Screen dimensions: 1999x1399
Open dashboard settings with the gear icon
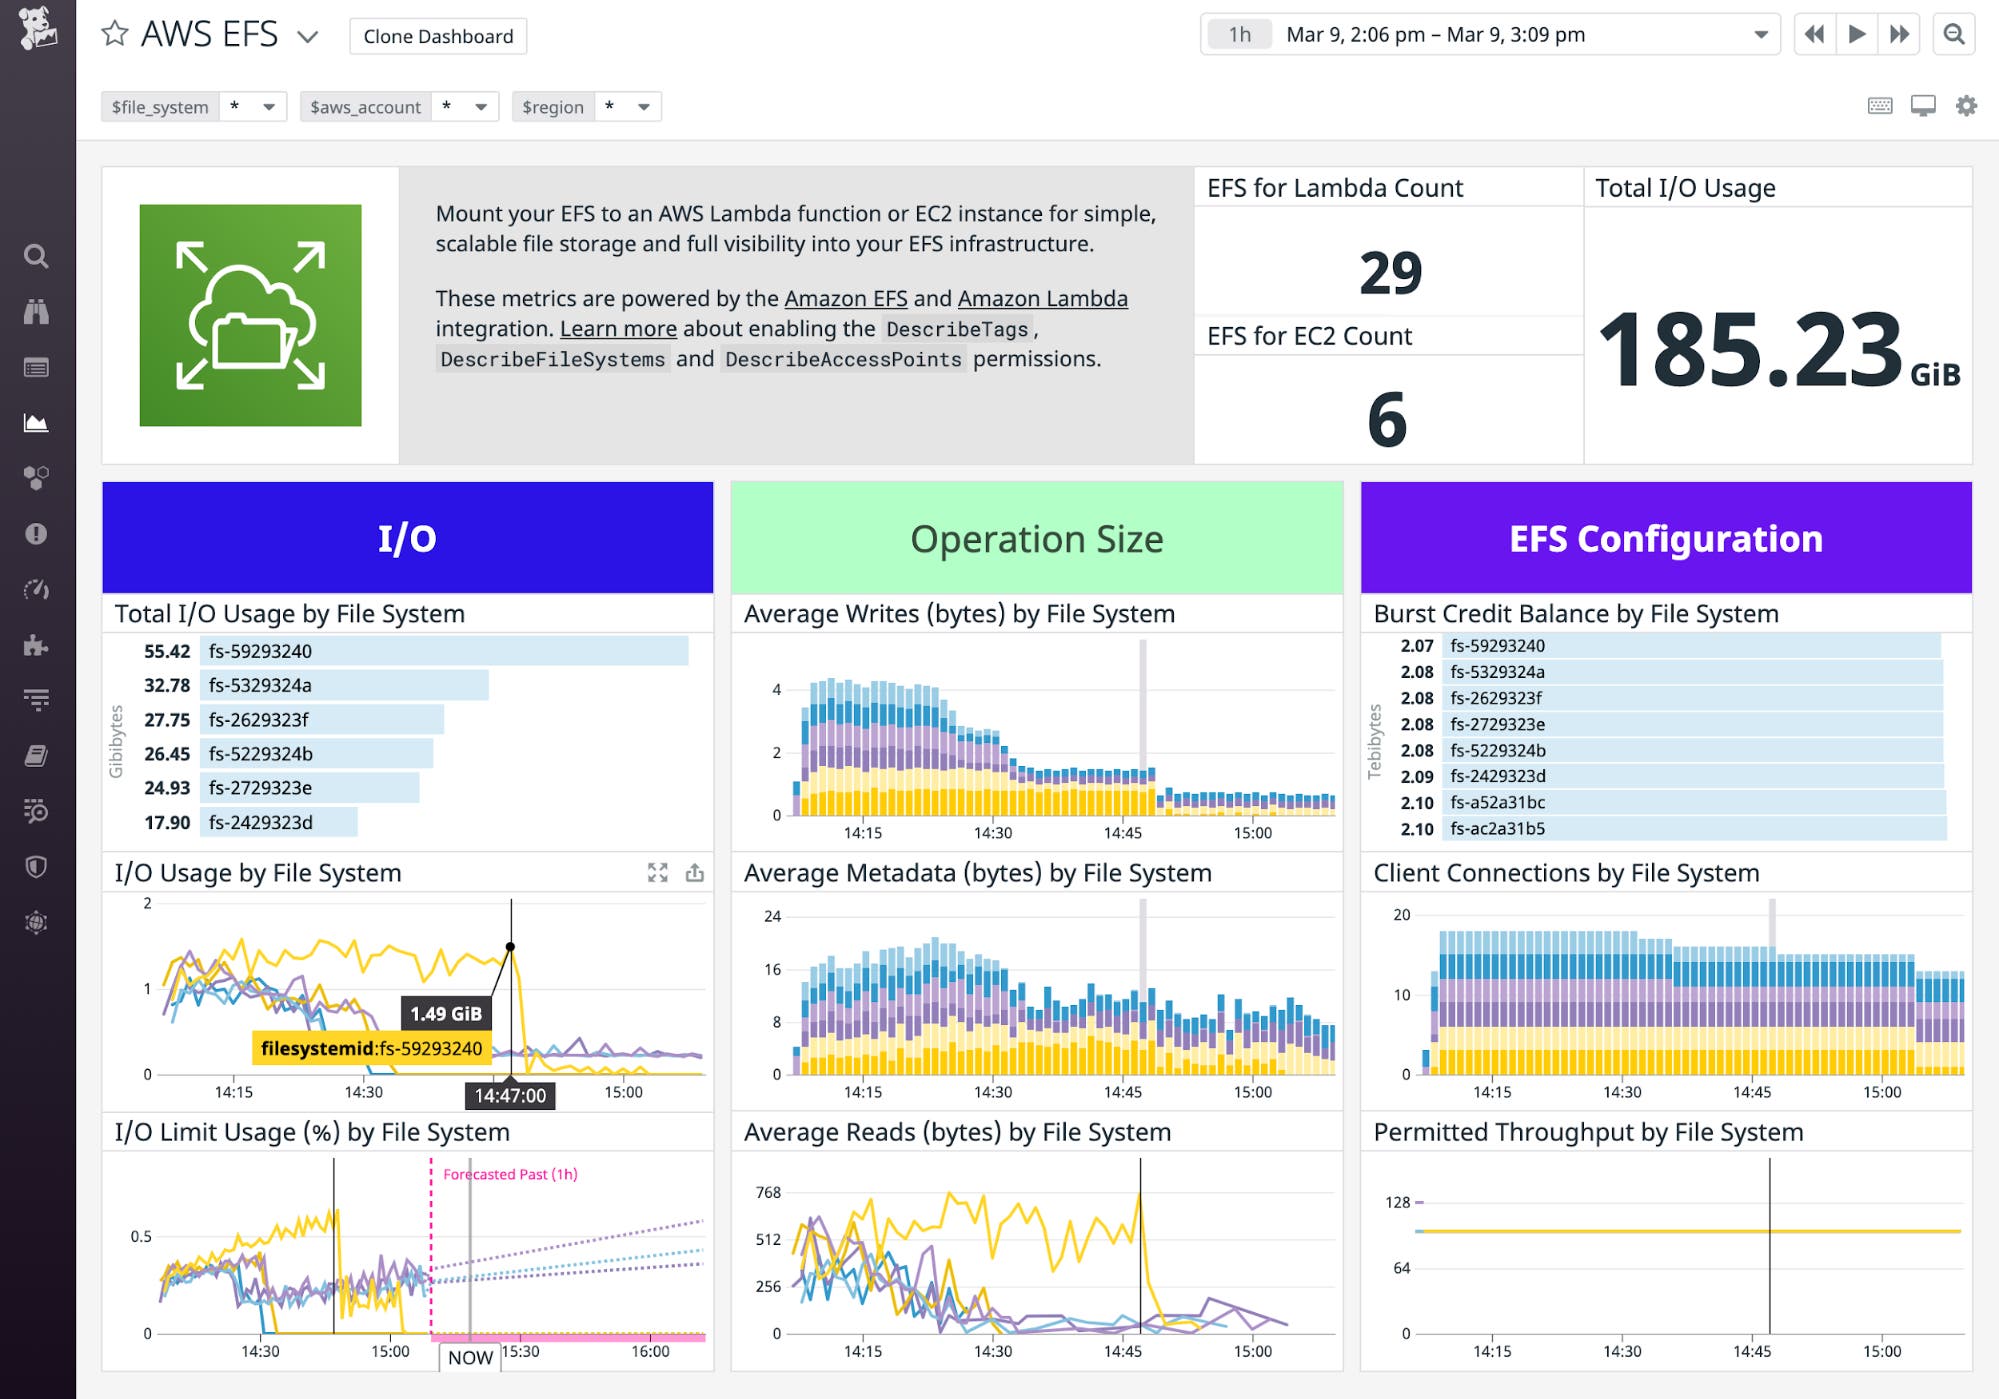pos(1964,105)
